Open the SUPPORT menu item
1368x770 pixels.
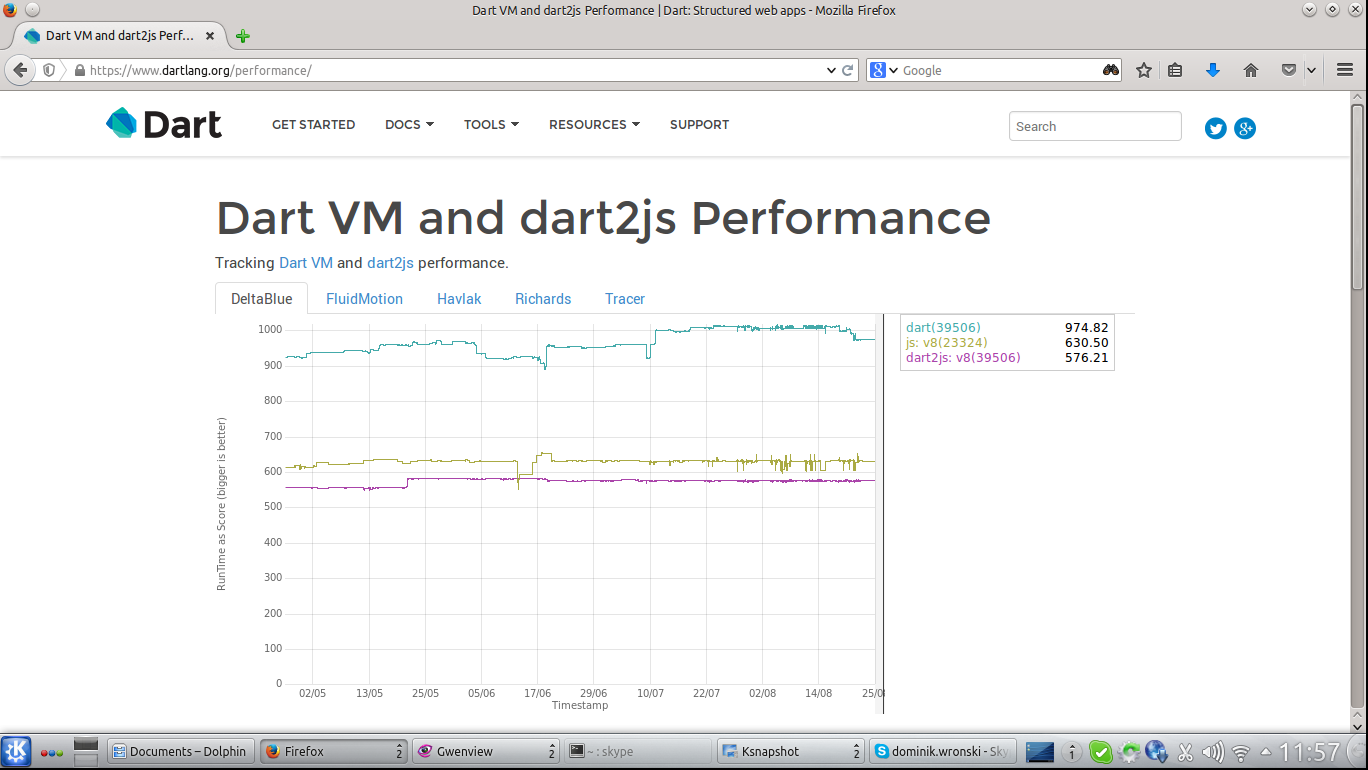tap(699, 125)
